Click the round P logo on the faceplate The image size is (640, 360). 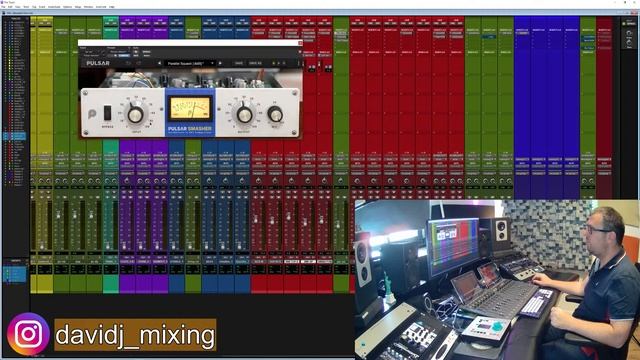[92, 114]
